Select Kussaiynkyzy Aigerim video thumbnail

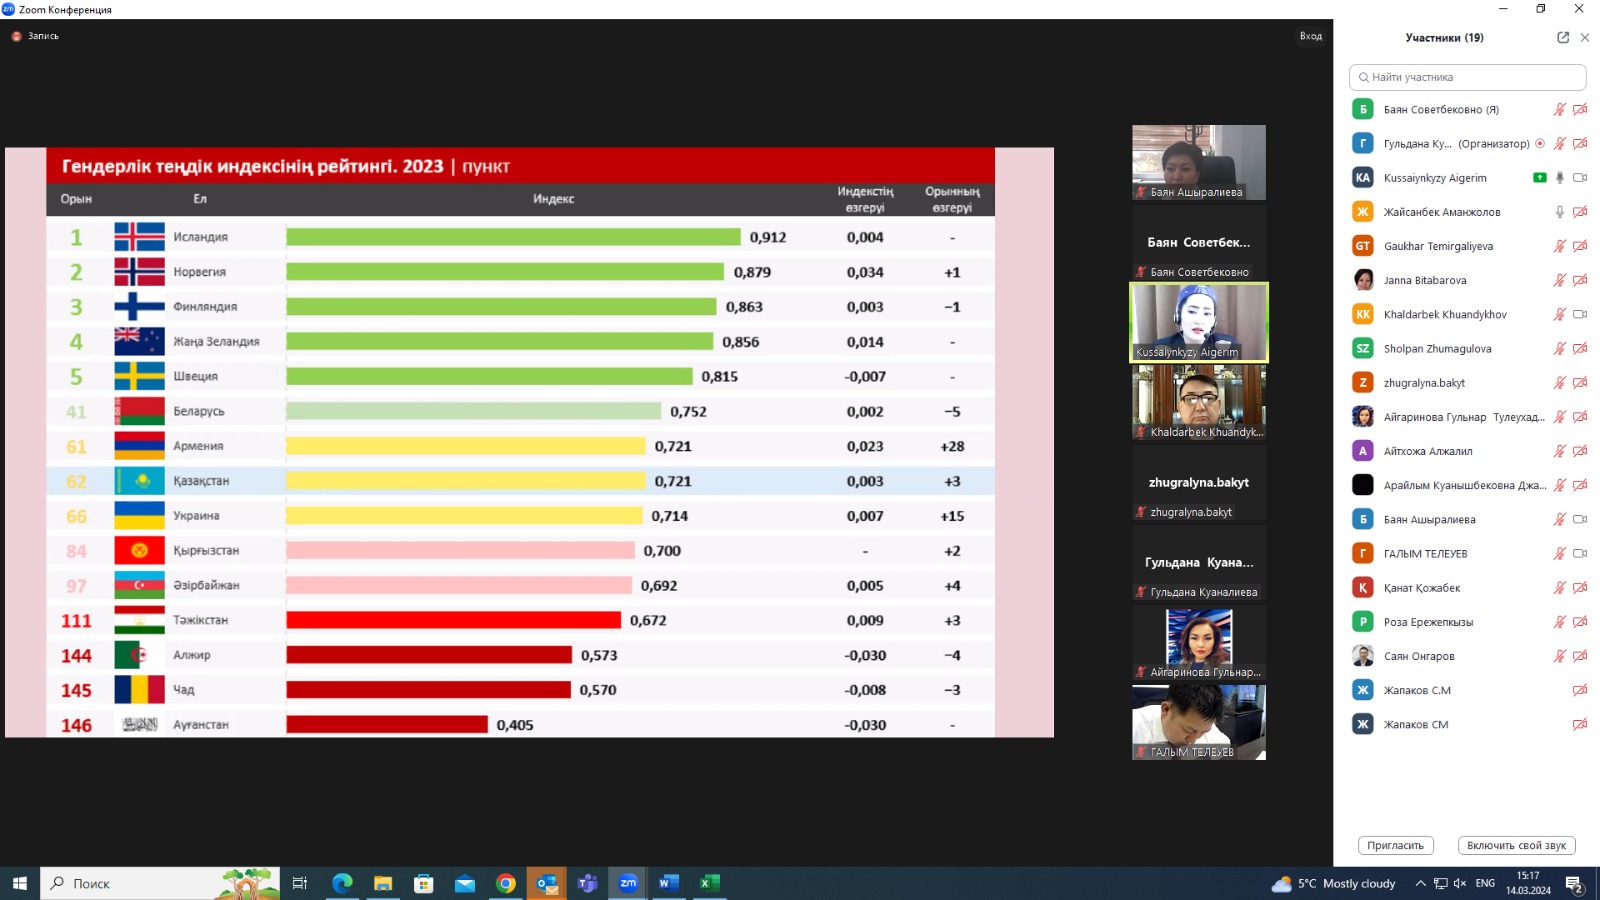(1199, 322)
